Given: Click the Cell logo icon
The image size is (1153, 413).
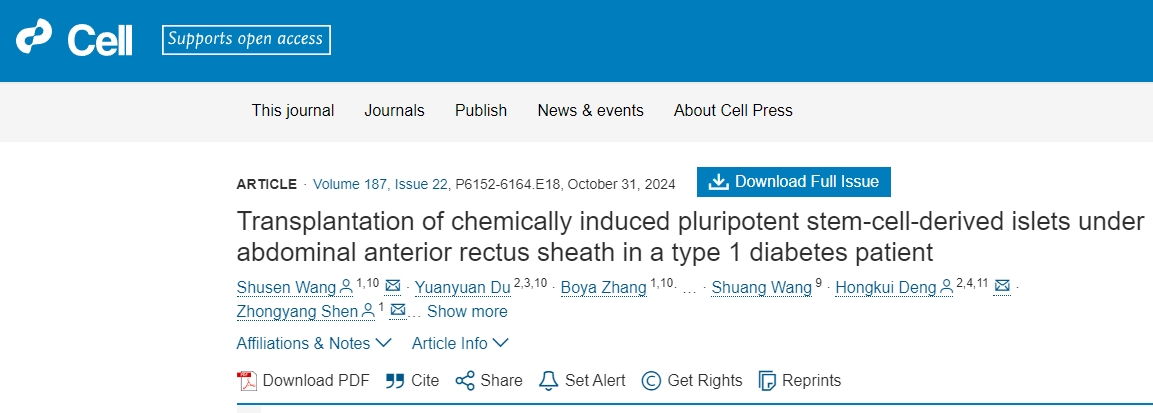Looking at the screenshot, I should click(35, 39).
